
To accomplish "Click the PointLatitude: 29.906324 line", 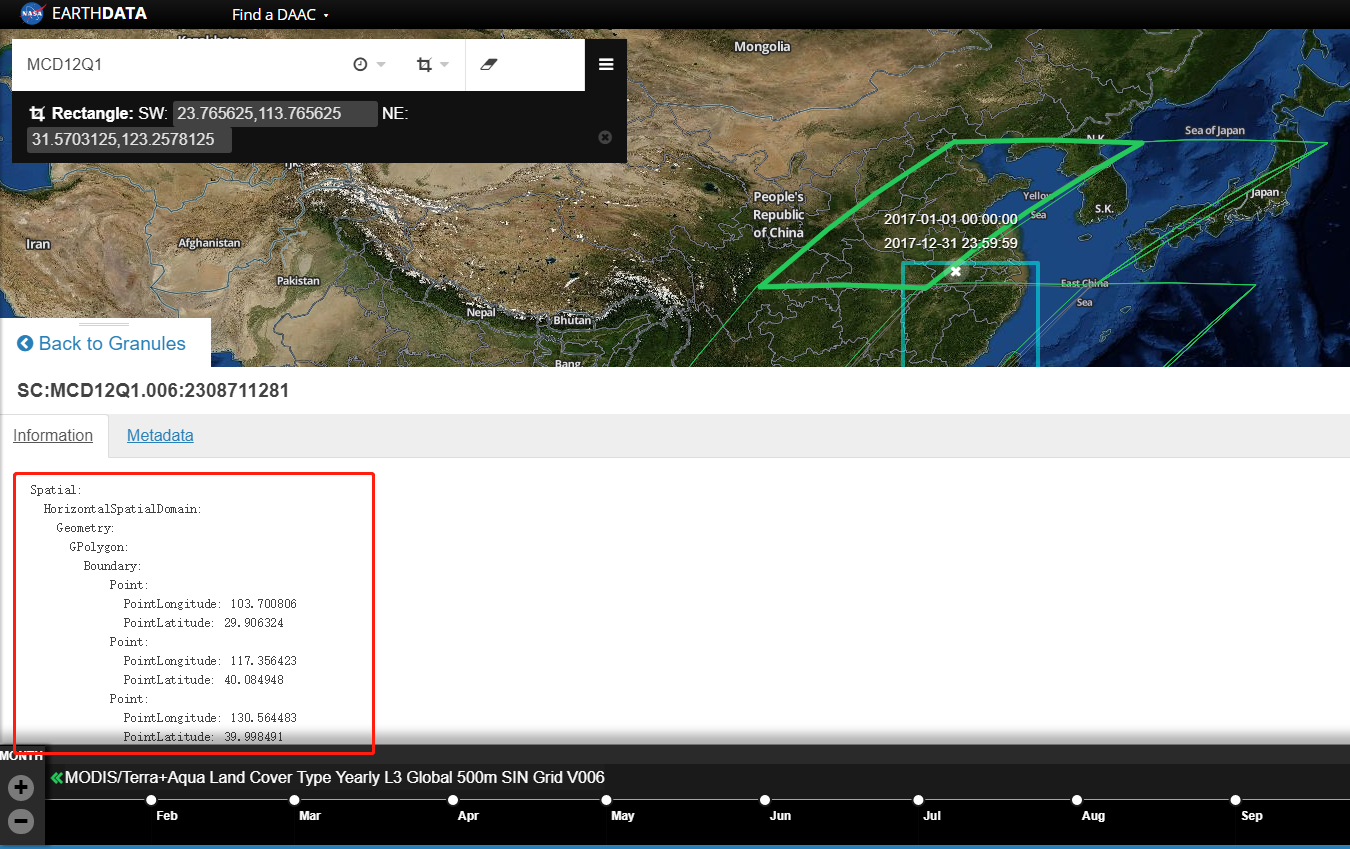I will tap(203, 623).
